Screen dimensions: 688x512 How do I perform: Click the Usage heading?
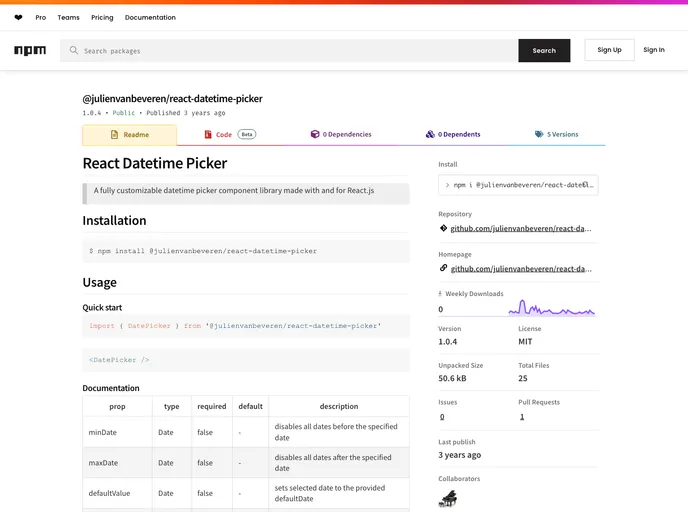click(x=100, y=282)
